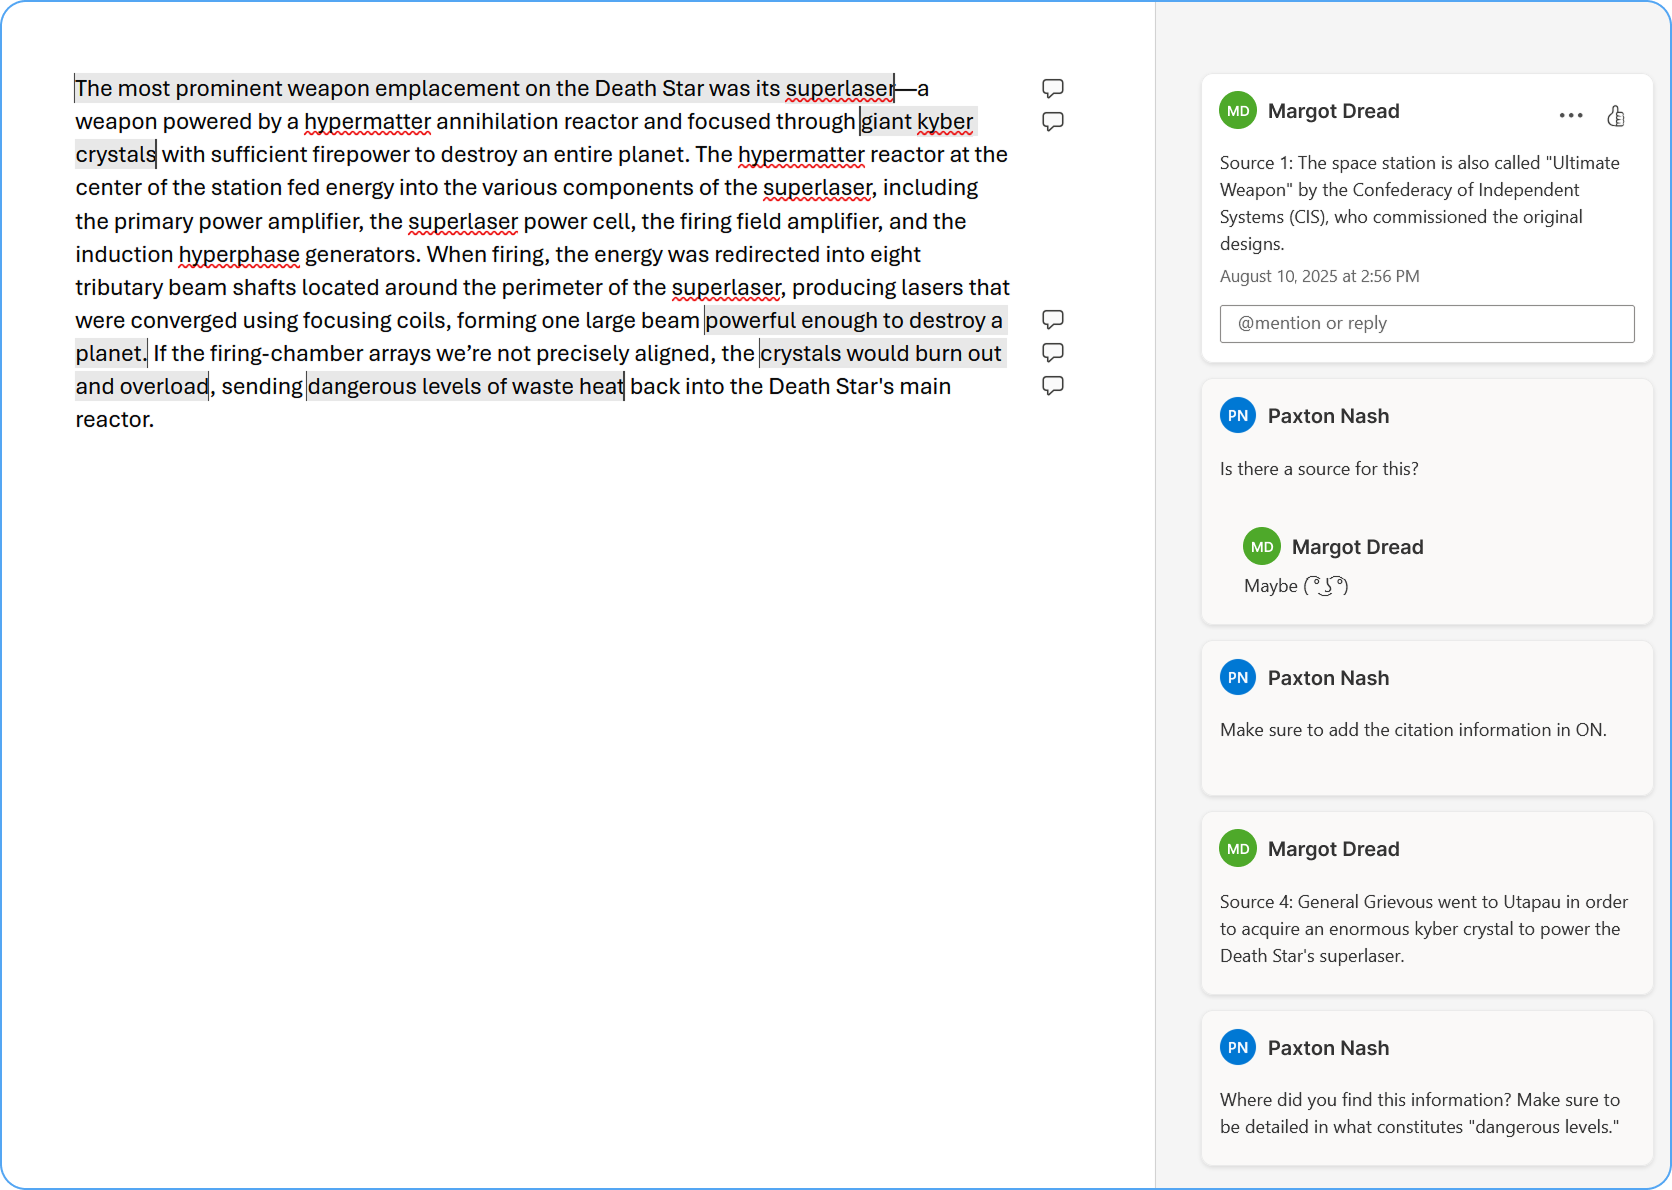The image size is (1672, 1190).
Task: Open comment icon beside 'powerful enough to destroy' line
Action: coord(1052,319)
